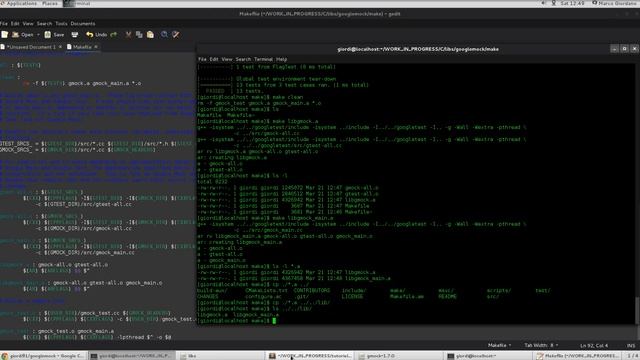The width and height of the screenshot is (640, 360).
Task: Maximize the terminal window
Action: click(x=624, y=49)
